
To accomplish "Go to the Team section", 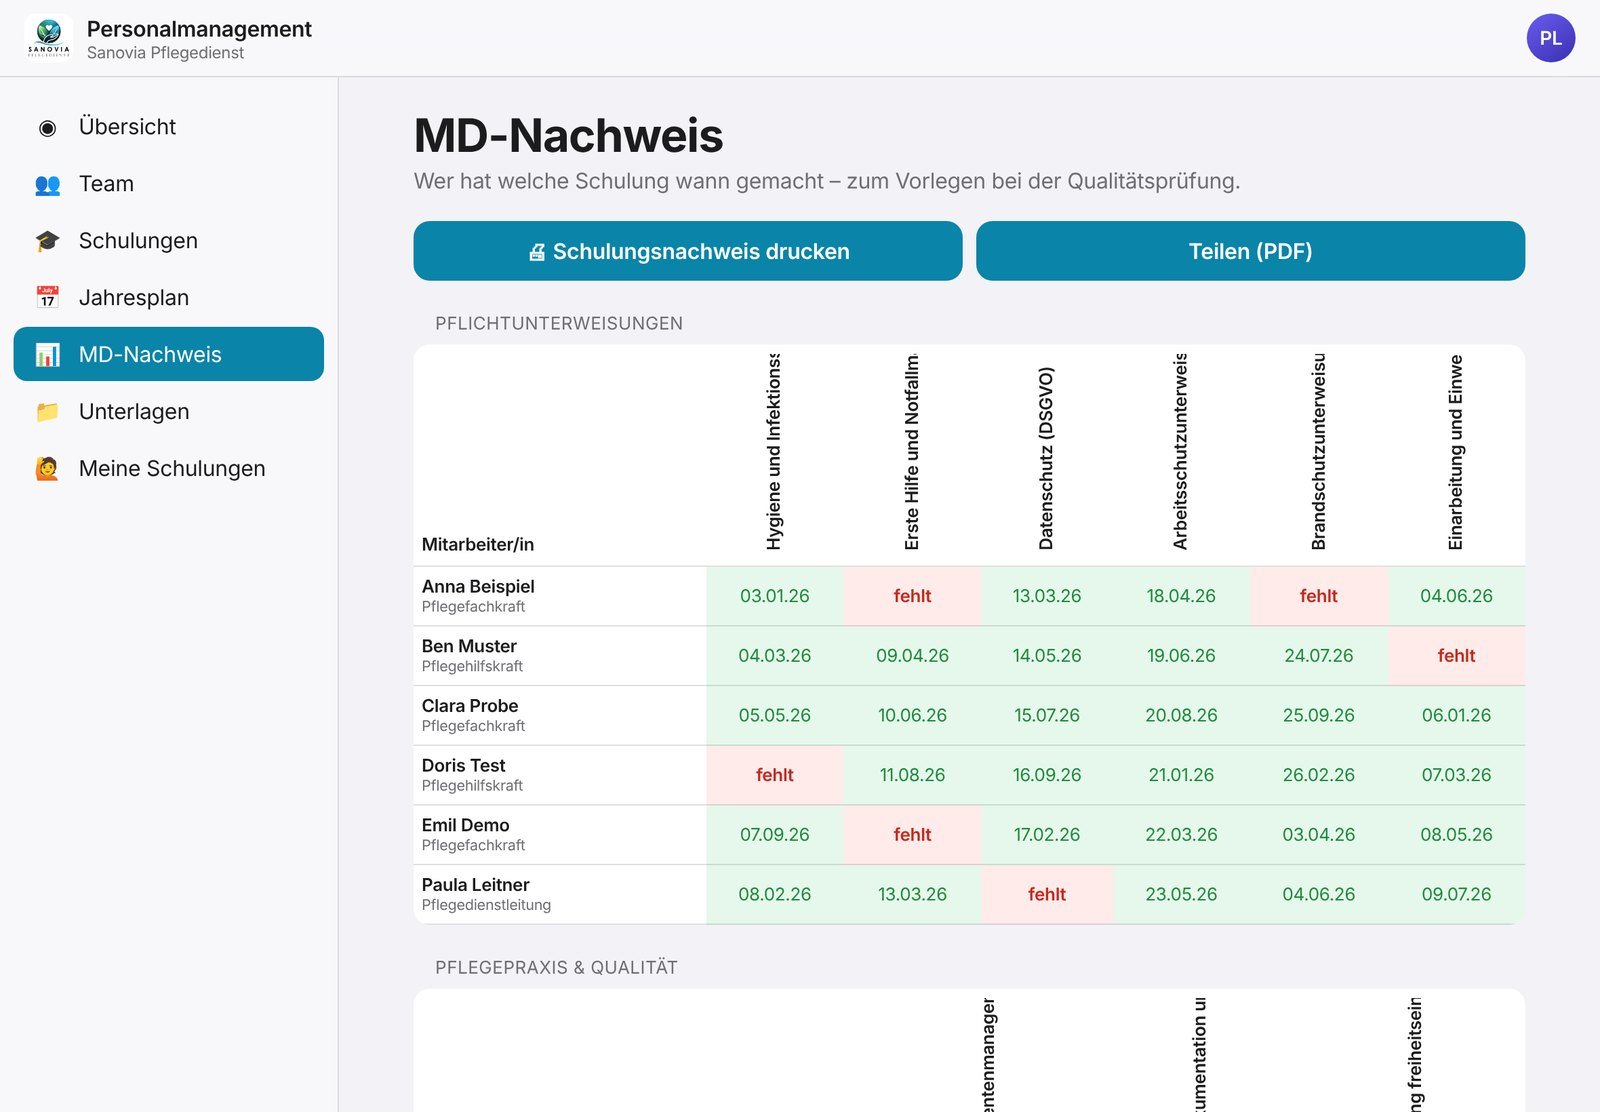I will click(168, 184).
